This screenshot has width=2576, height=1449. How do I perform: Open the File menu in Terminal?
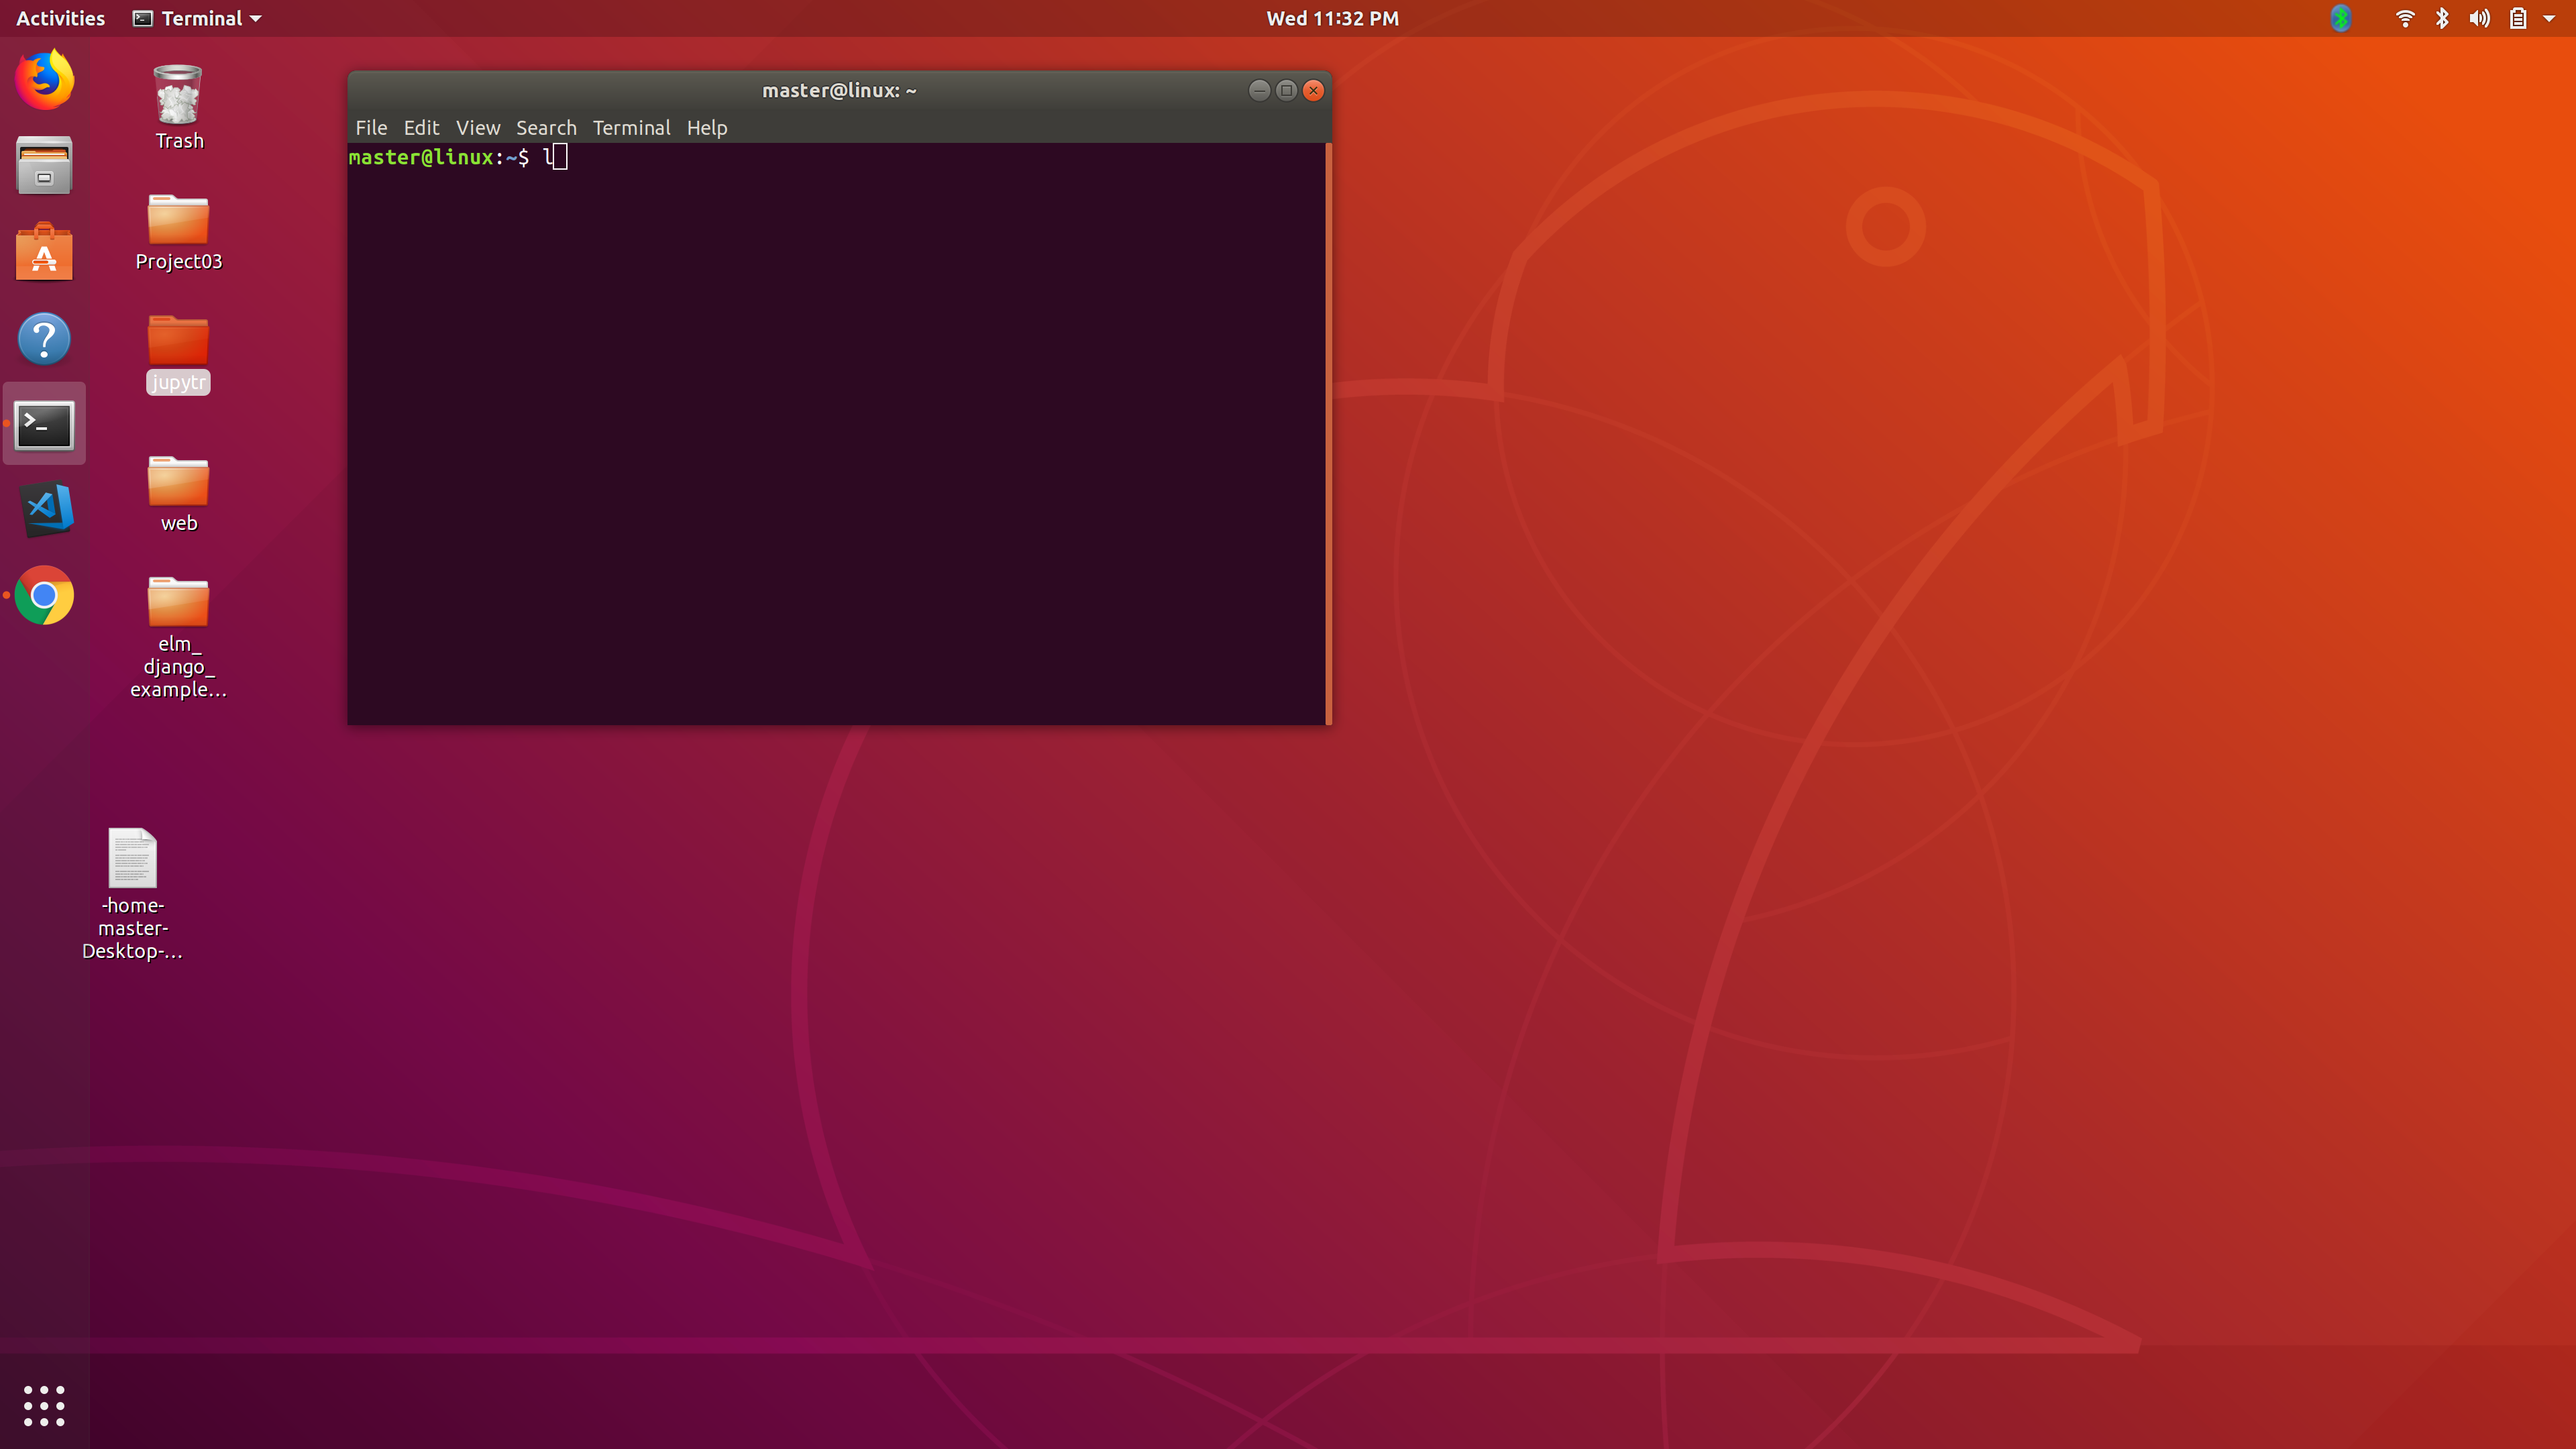(371, 127)
